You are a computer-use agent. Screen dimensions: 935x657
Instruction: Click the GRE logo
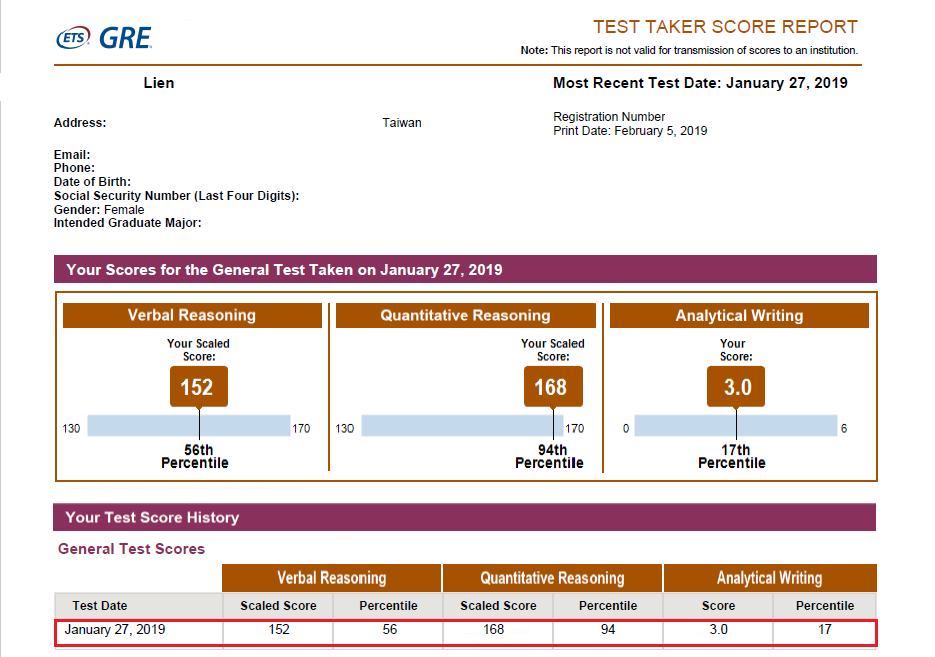[125, 38]
